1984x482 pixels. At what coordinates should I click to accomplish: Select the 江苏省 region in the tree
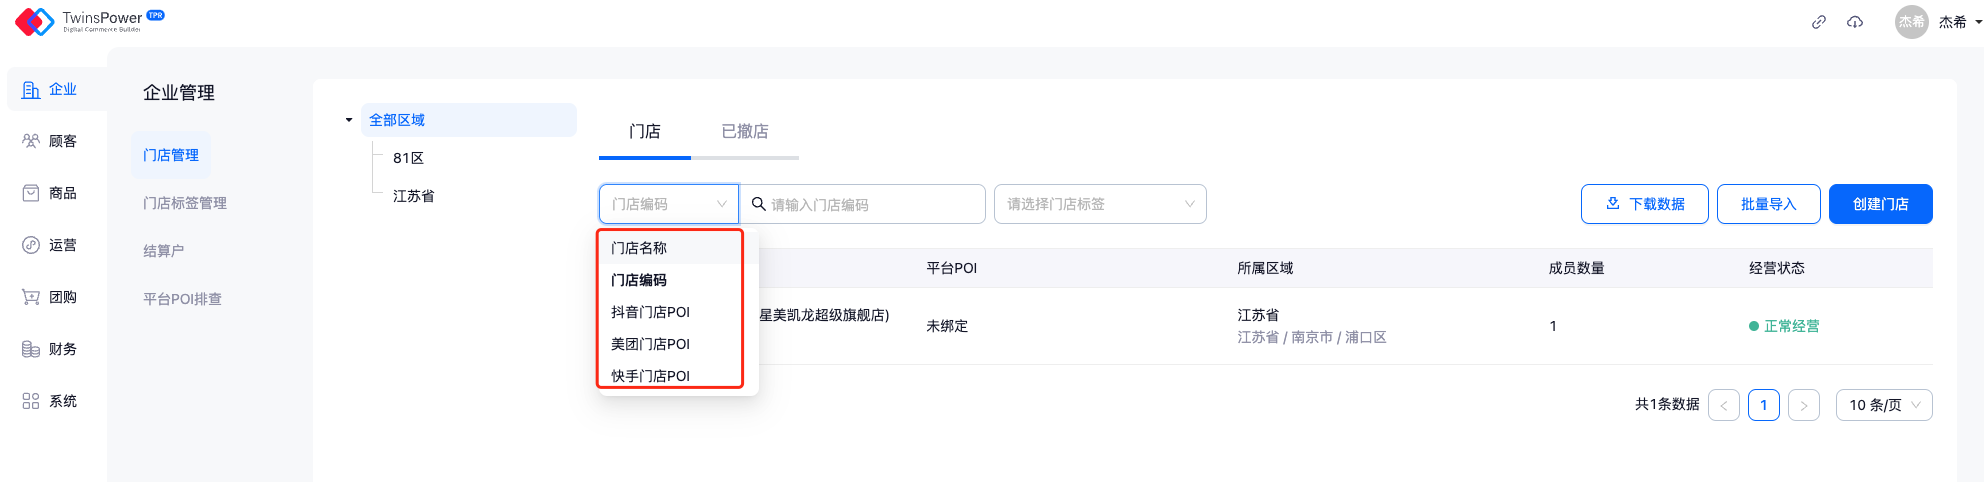pos(414,196)
